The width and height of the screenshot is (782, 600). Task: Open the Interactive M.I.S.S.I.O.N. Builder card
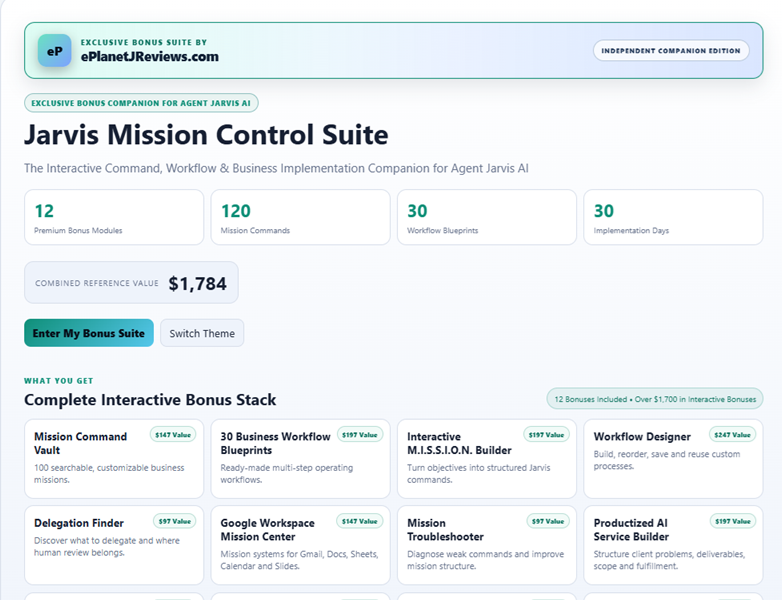(487, 459)
